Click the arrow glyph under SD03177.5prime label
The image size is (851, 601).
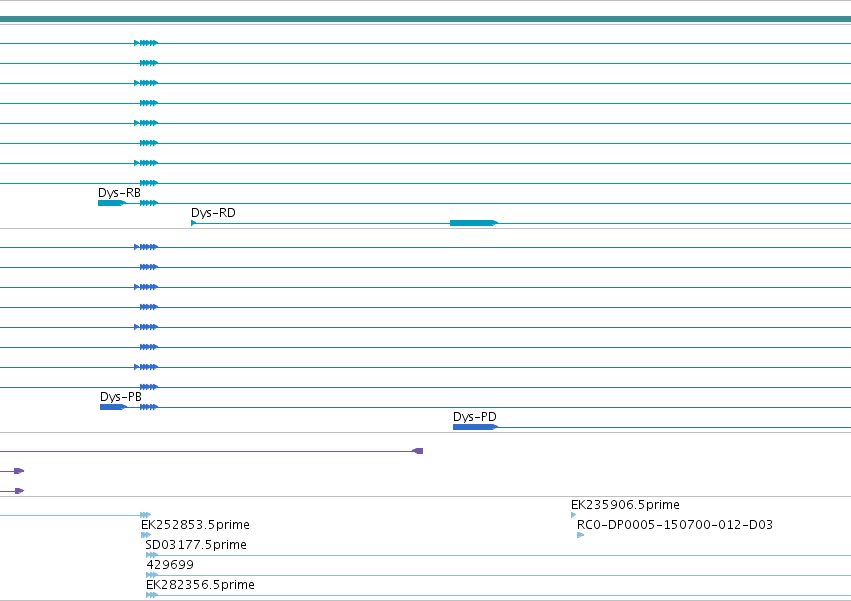[x=152, y=555]
